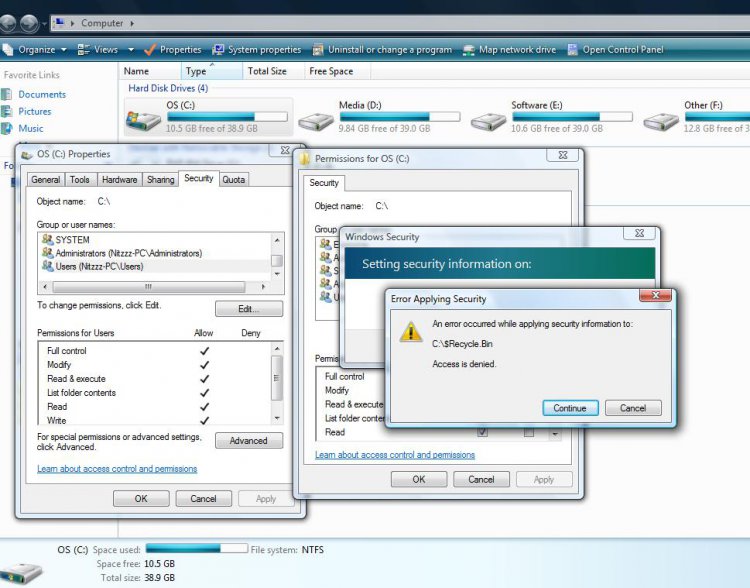Viewport: 750px width, 588px height.
Task: Switch to the Quota tab
Action: 233,179
